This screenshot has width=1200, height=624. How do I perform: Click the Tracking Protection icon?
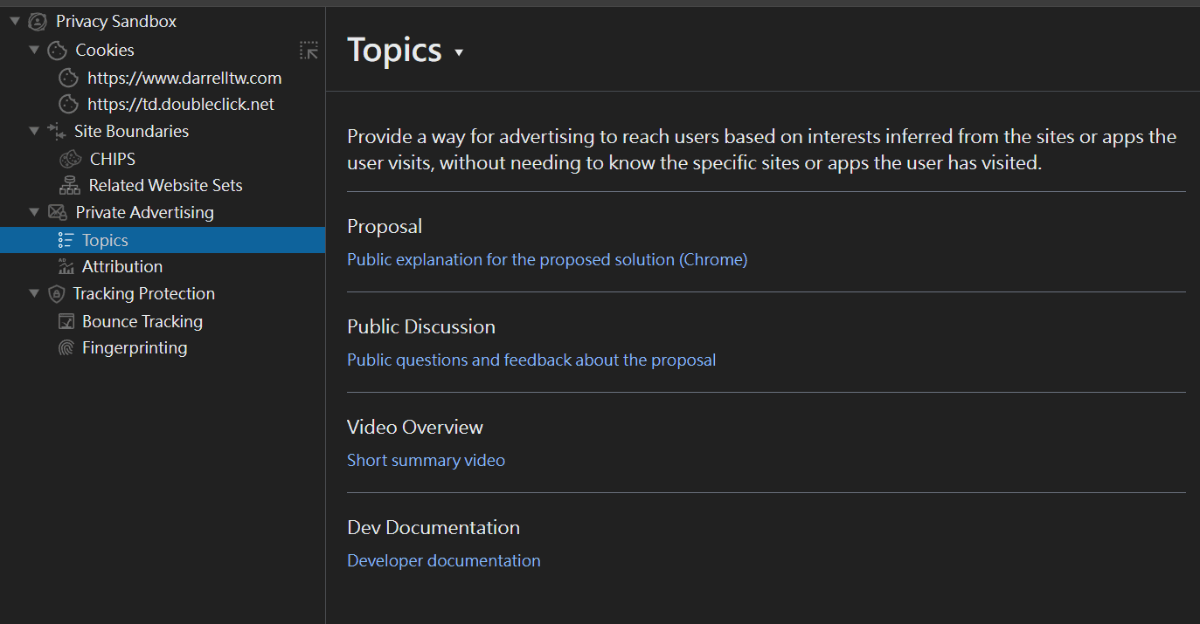54,293
